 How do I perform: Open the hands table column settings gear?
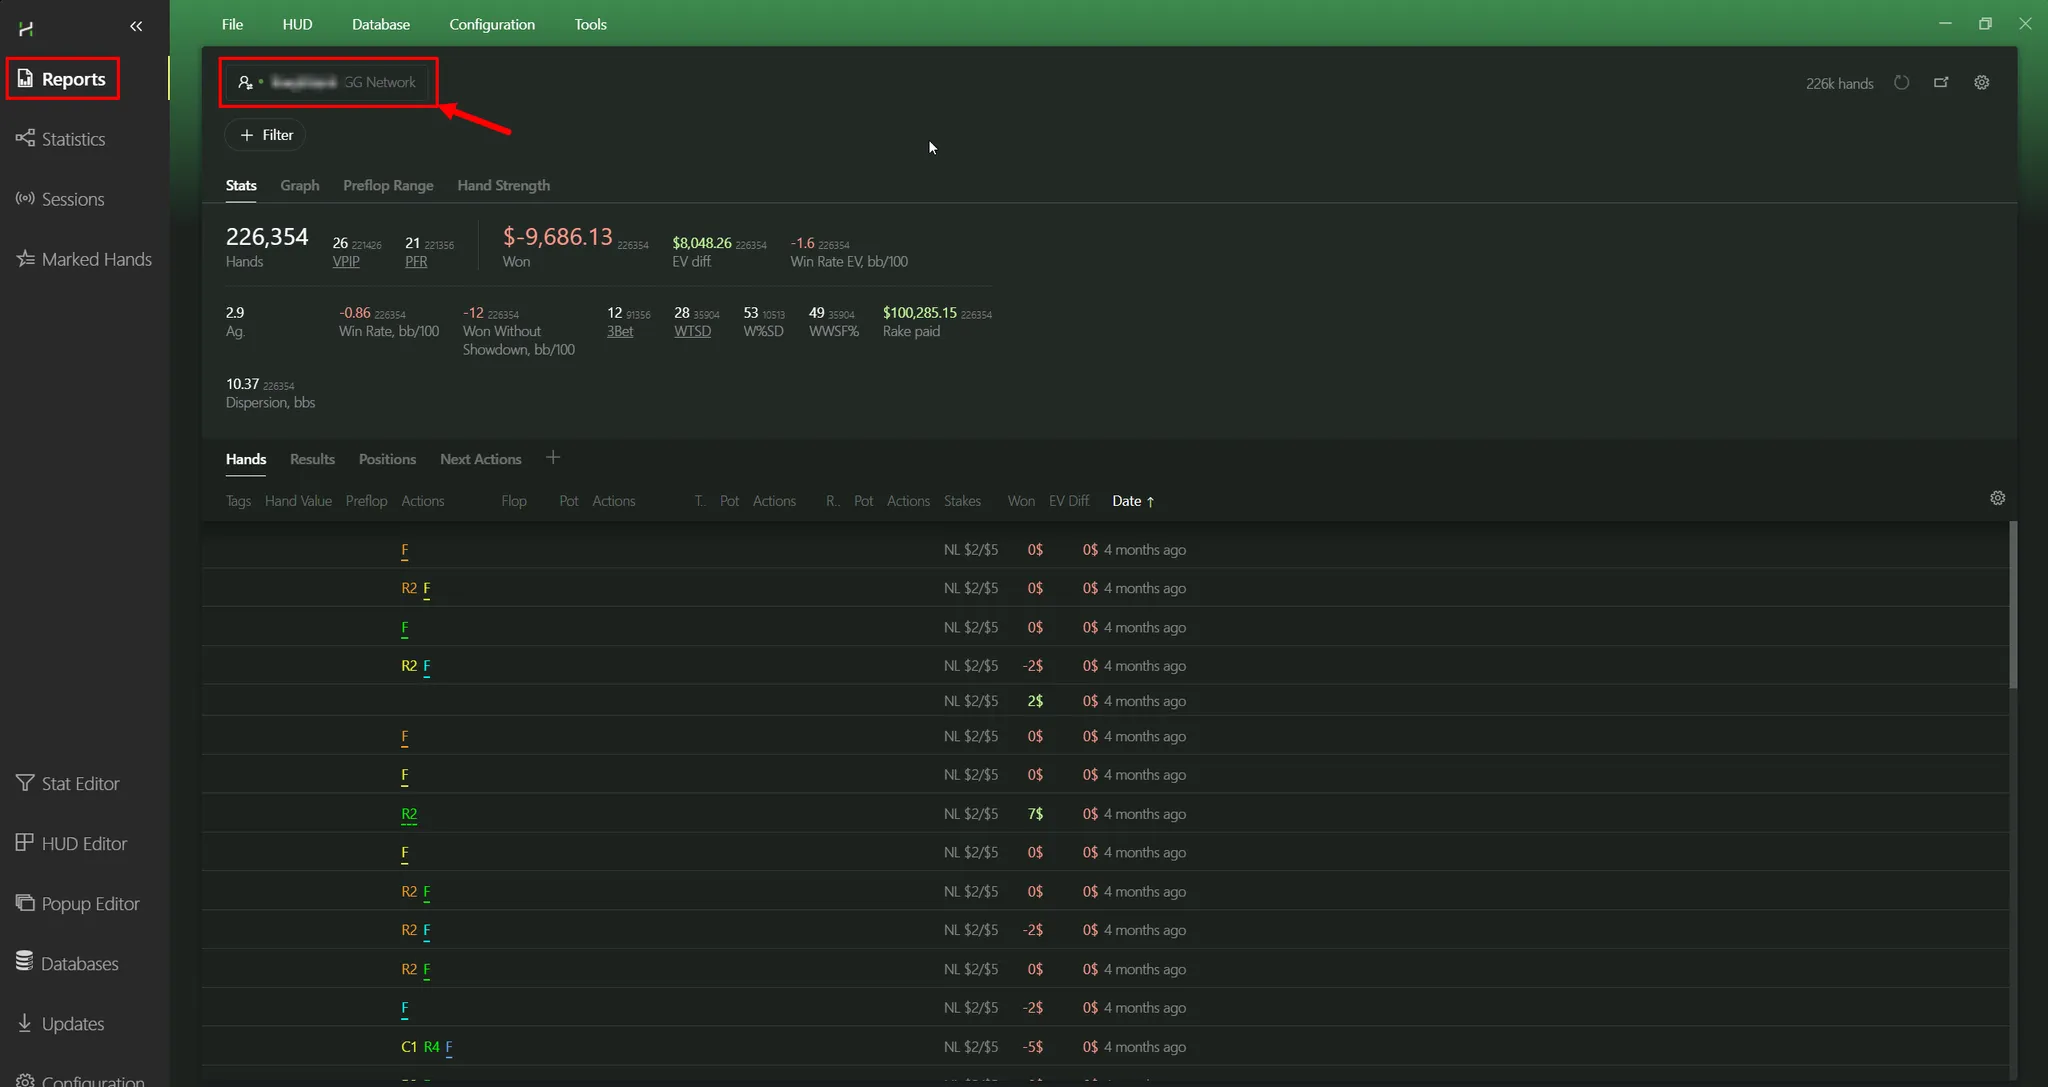coord(1997,498)
